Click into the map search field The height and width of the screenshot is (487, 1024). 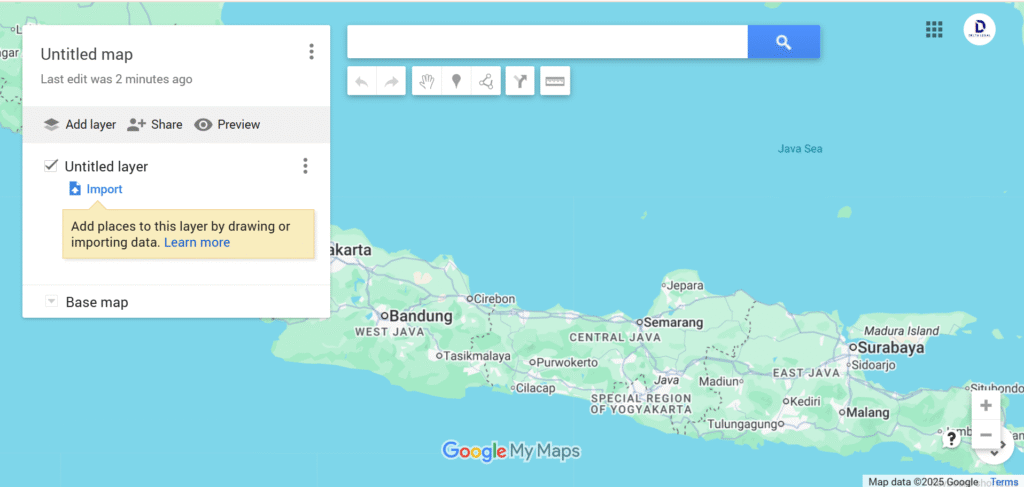click(547, 42)
